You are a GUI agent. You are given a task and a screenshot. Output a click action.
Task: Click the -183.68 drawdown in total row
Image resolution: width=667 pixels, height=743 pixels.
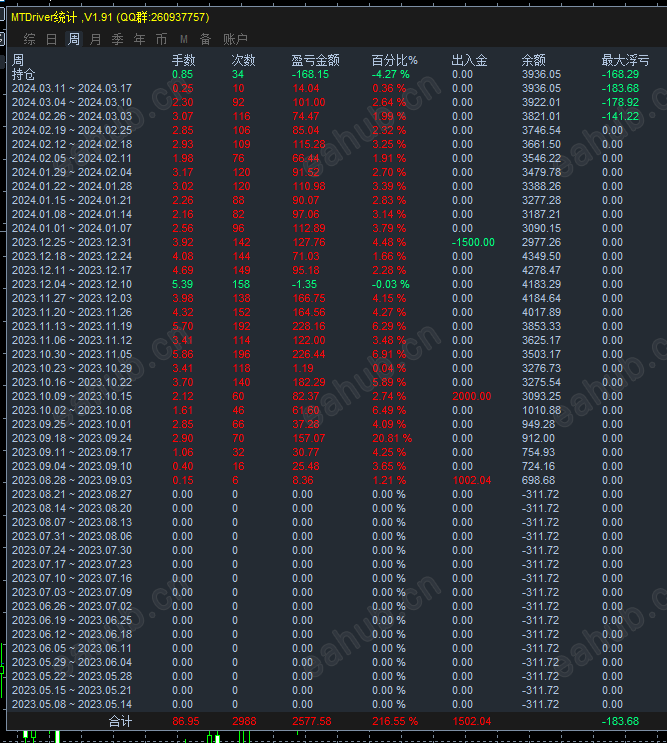(x=620, y=722)
